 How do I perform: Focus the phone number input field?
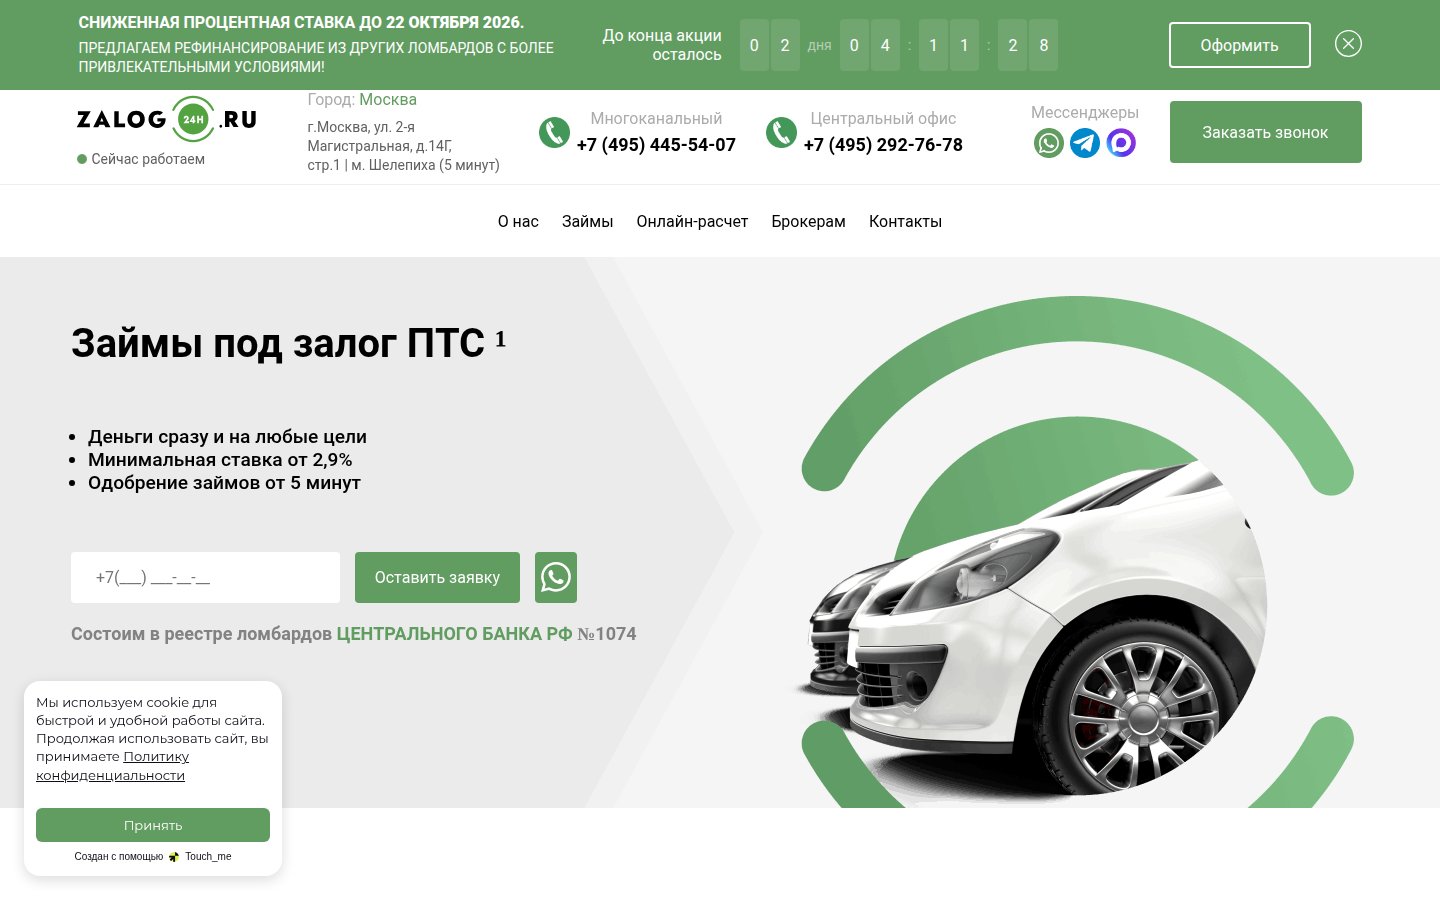coord(205,577)
